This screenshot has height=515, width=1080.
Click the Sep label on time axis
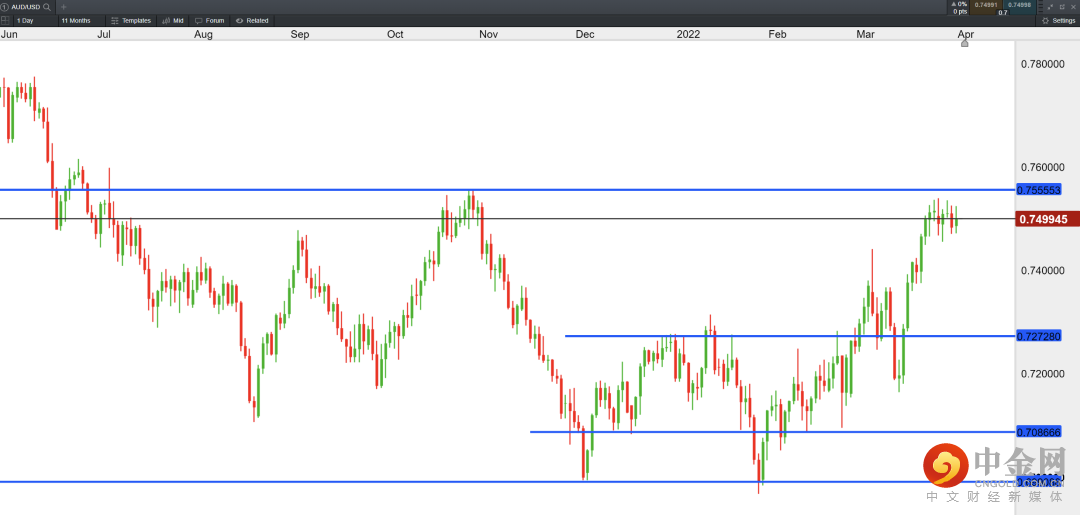point(300,34)
